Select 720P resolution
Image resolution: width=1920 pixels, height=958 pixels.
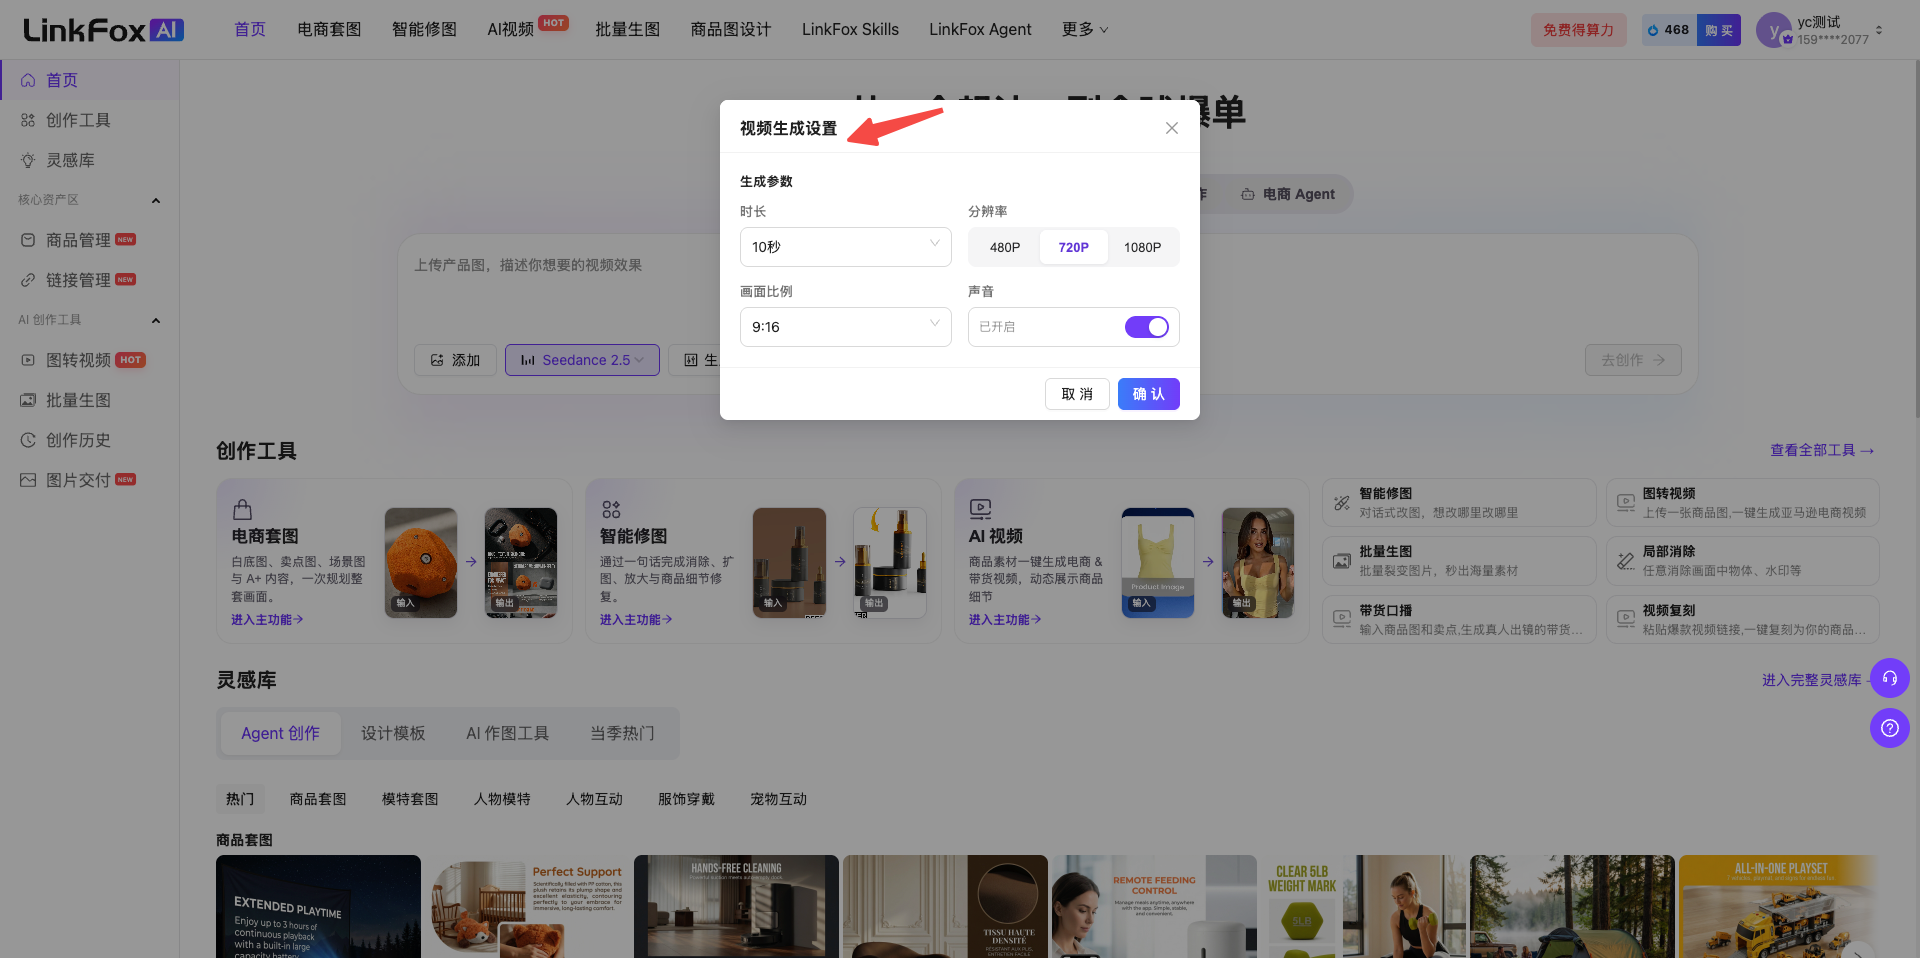[1074, 247]
